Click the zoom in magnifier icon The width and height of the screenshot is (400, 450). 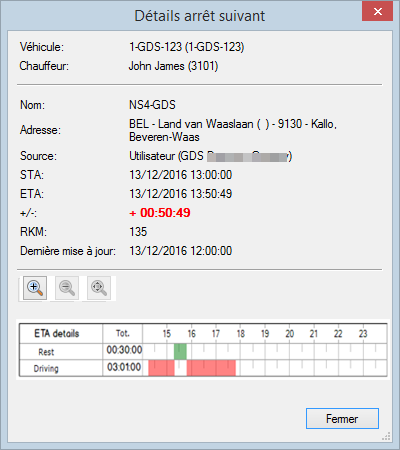(35, 288)
